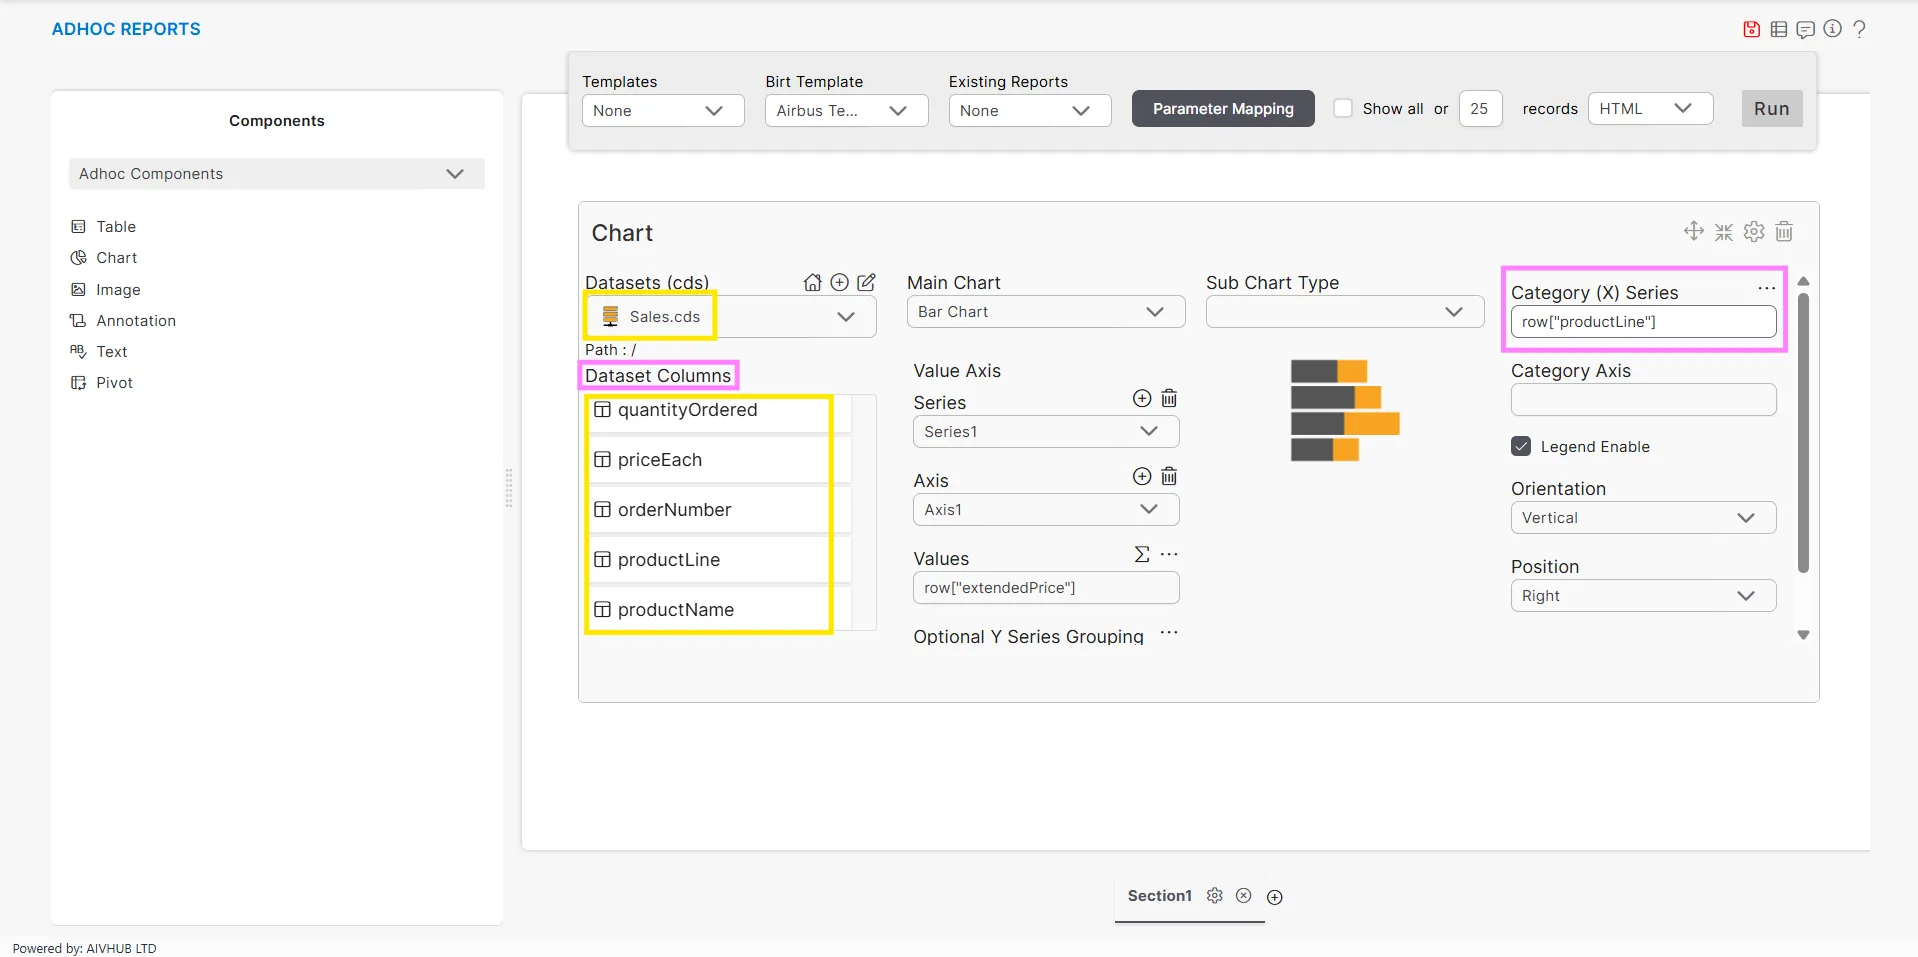Click the Parameter Mapping button

pos(1222,109)
